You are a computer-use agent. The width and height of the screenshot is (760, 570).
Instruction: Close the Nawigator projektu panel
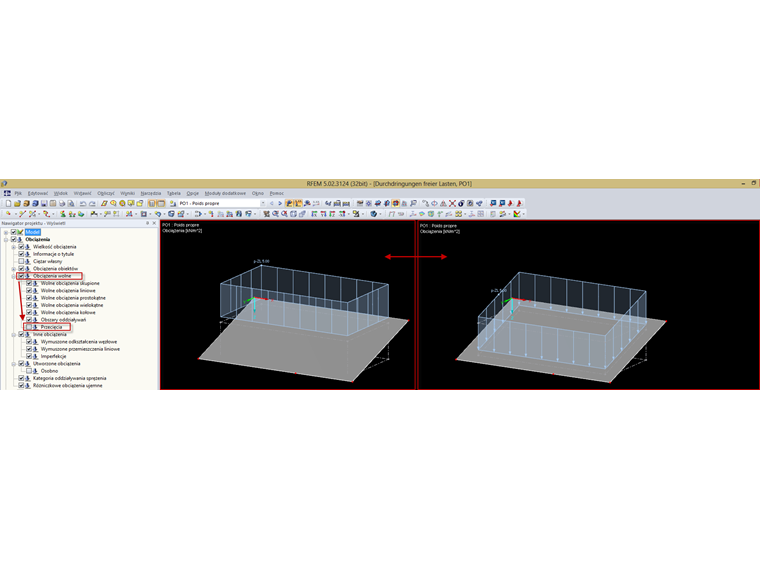[154, 223]
